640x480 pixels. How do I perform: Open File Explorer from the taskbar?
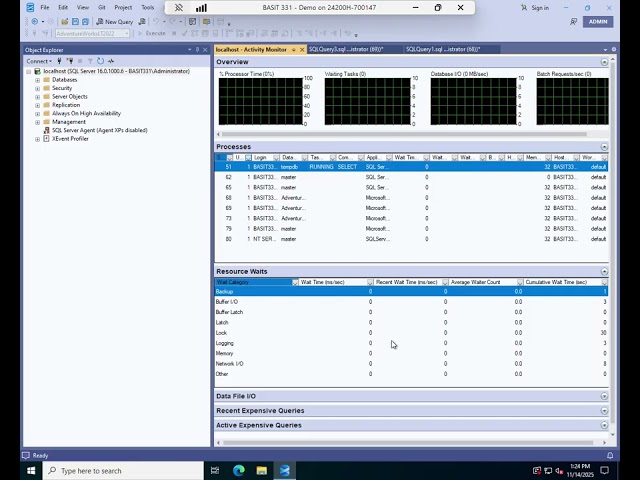262,471
